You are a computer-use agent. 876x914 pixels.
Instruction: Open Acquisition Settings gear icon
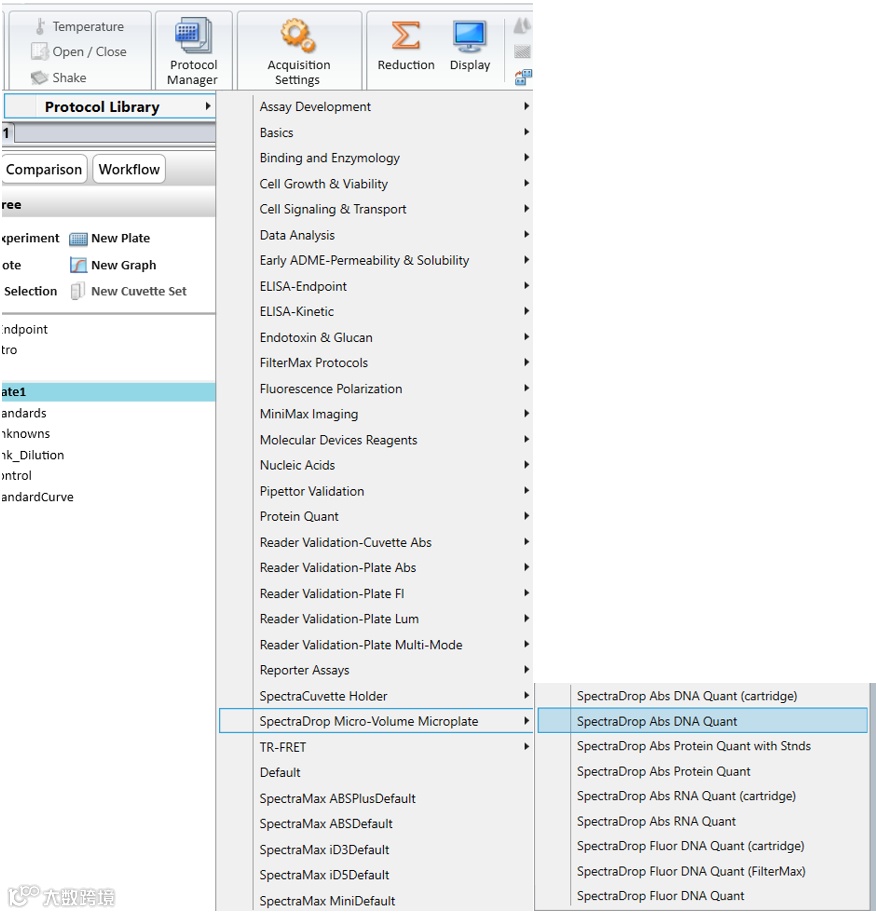298,36
